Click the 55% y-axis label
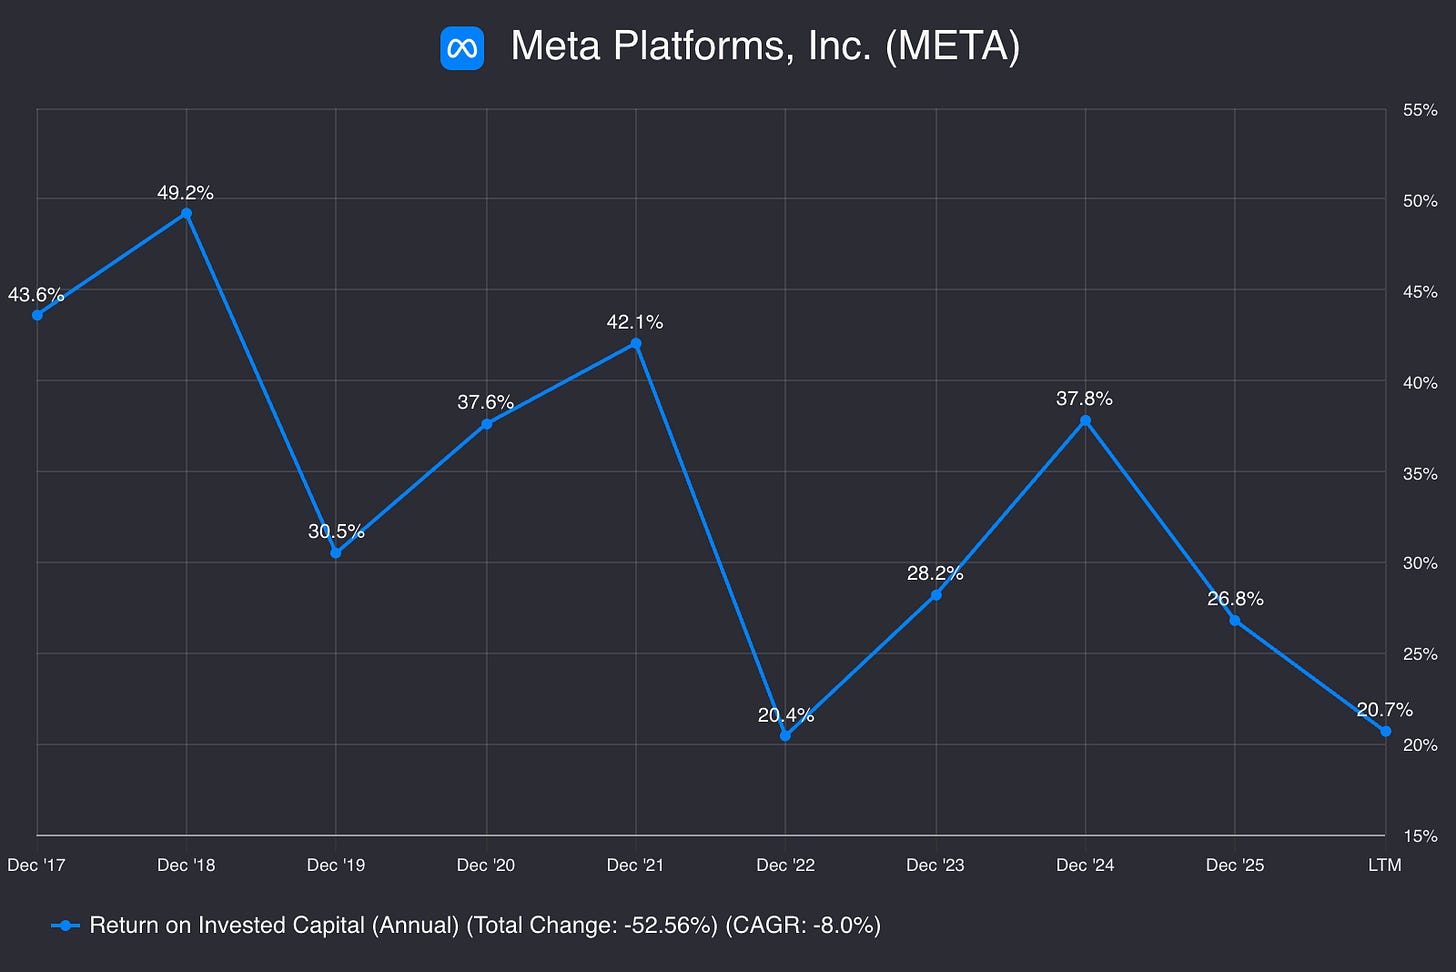The width and height of the screenshot is (1456, 972). pyautogui.click(x=1420, y=110)
